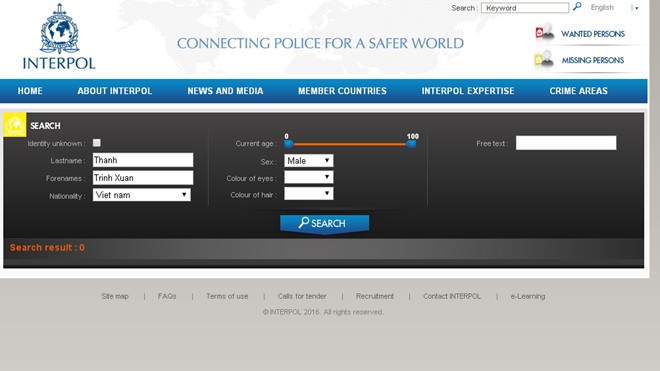Image resolution: width=660 pixels, height=371 pixels.
Task: Open the CRIME AREAS menu
Action: point(578,91)
